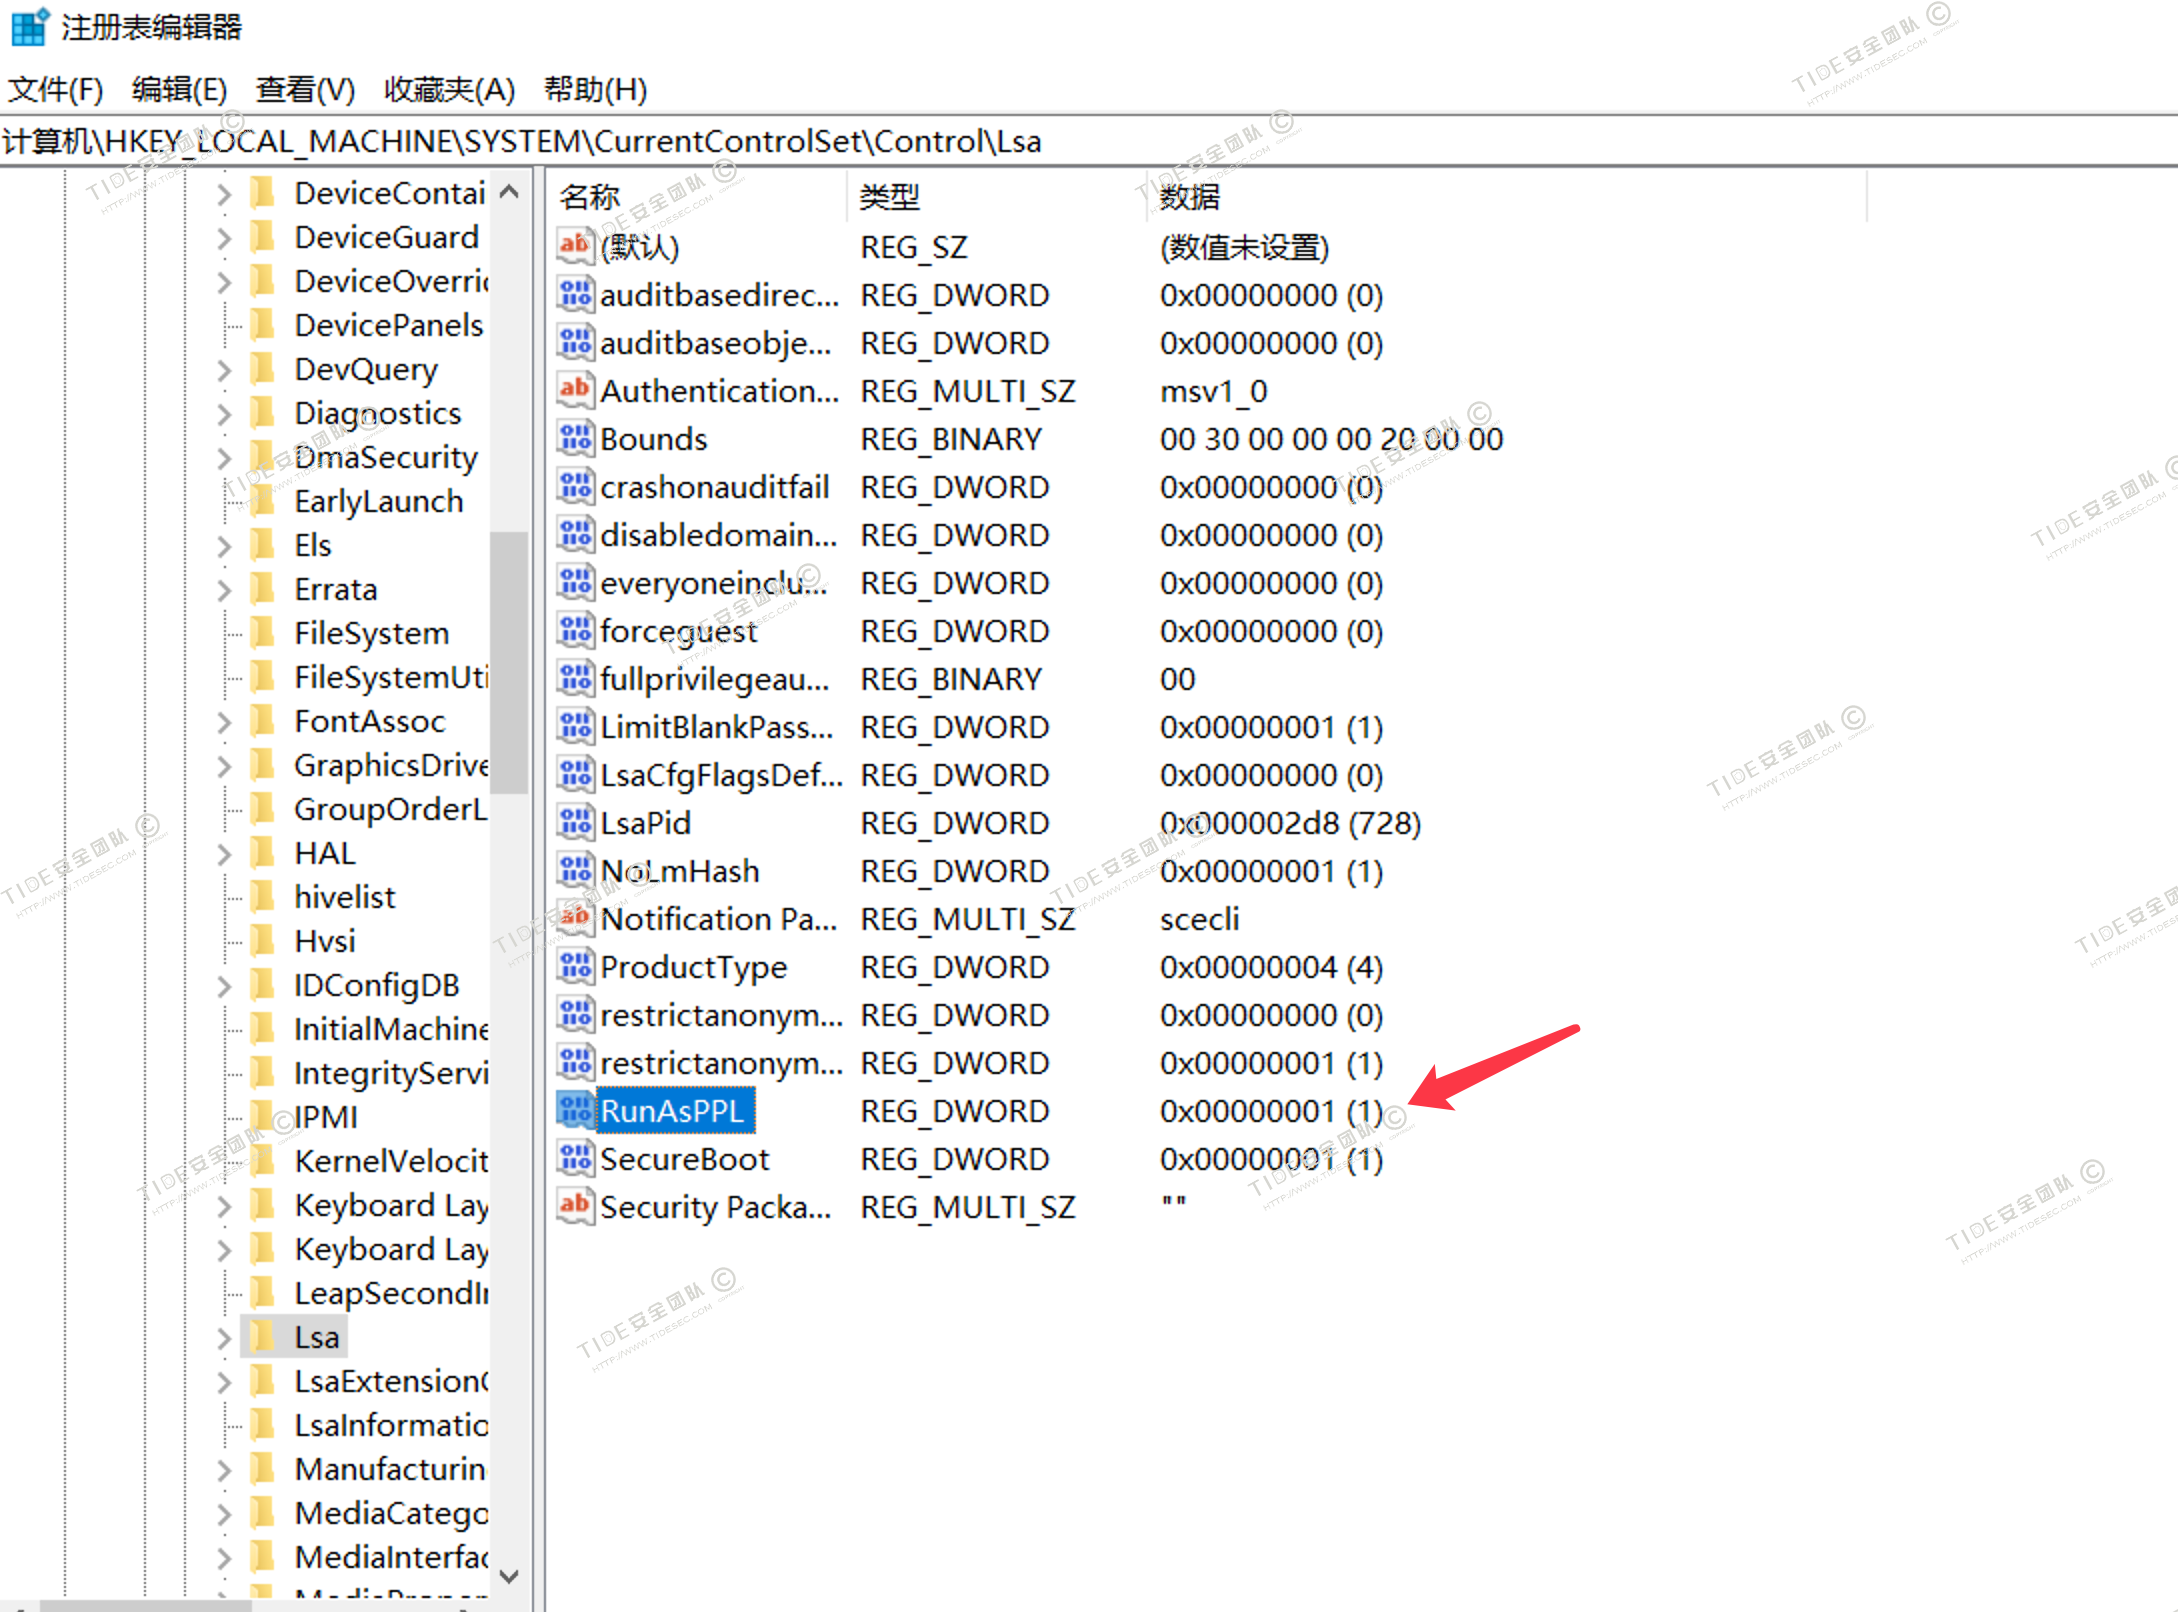
Task: Click the 数据 column header
Action: (1190, 197)
